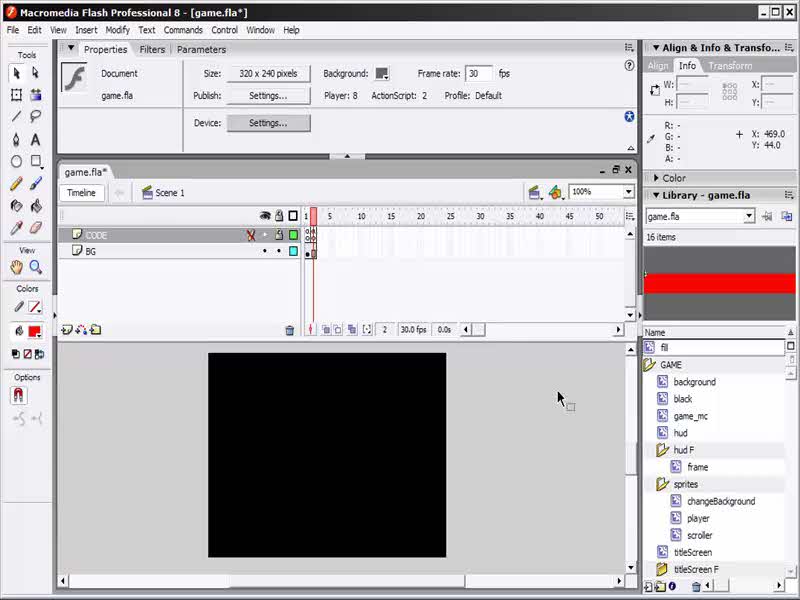Open the stage zoom percentage dropdown
800x600 pixels.
tap(628, 192)
